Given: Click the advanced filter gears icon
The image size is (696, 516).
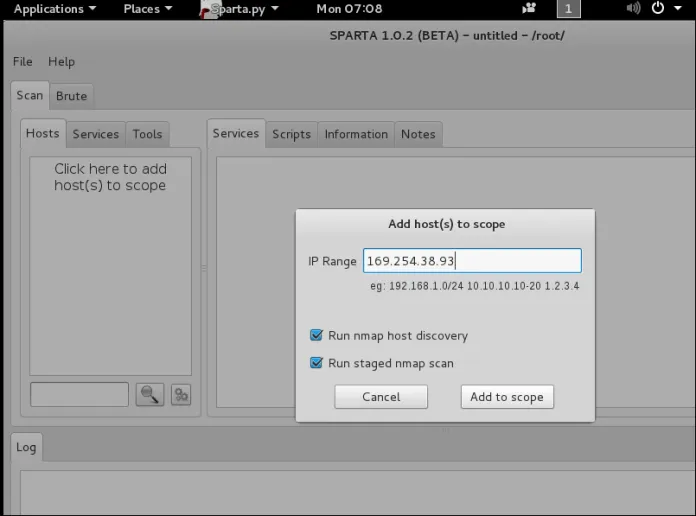Looking at the screenshot, I should (x=181, y=395).
